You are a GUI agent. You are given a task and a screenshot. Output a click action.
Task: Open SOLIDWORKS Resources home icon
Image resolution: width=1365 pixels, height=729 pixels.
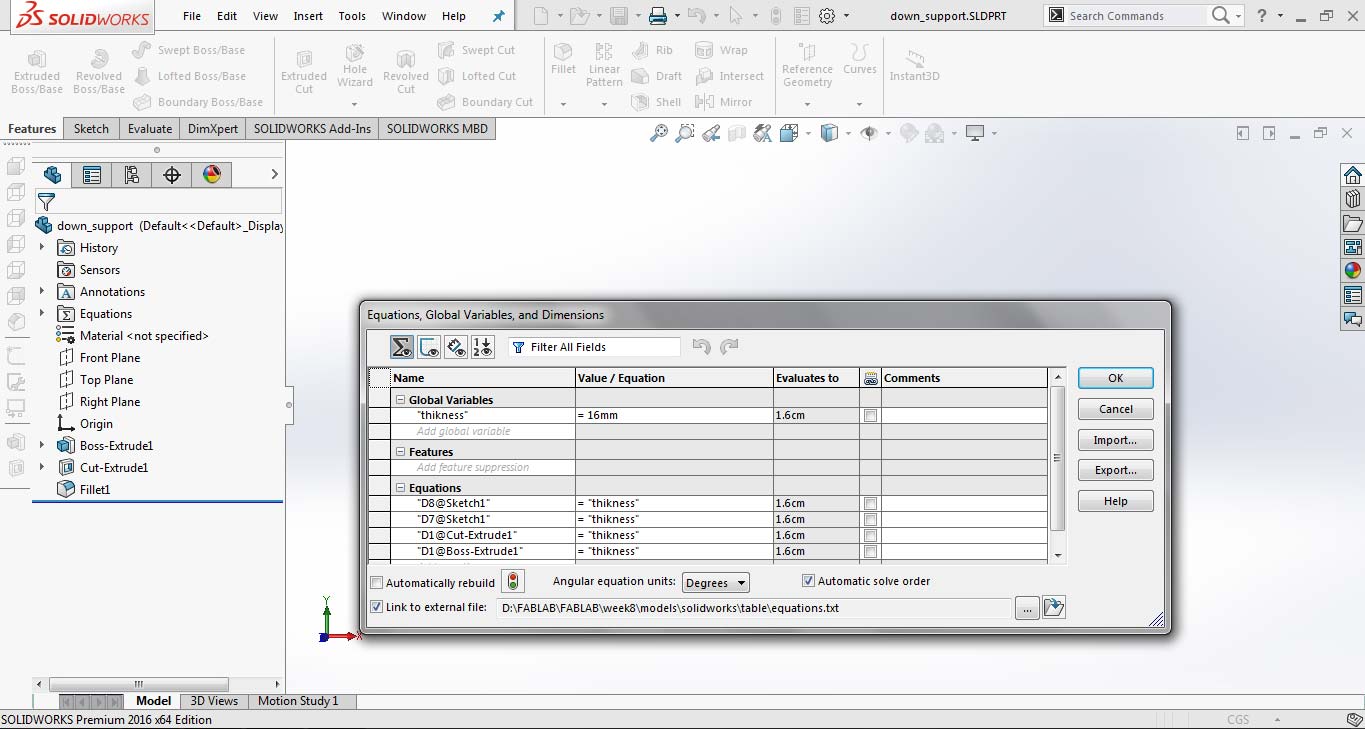(1352, 174)
